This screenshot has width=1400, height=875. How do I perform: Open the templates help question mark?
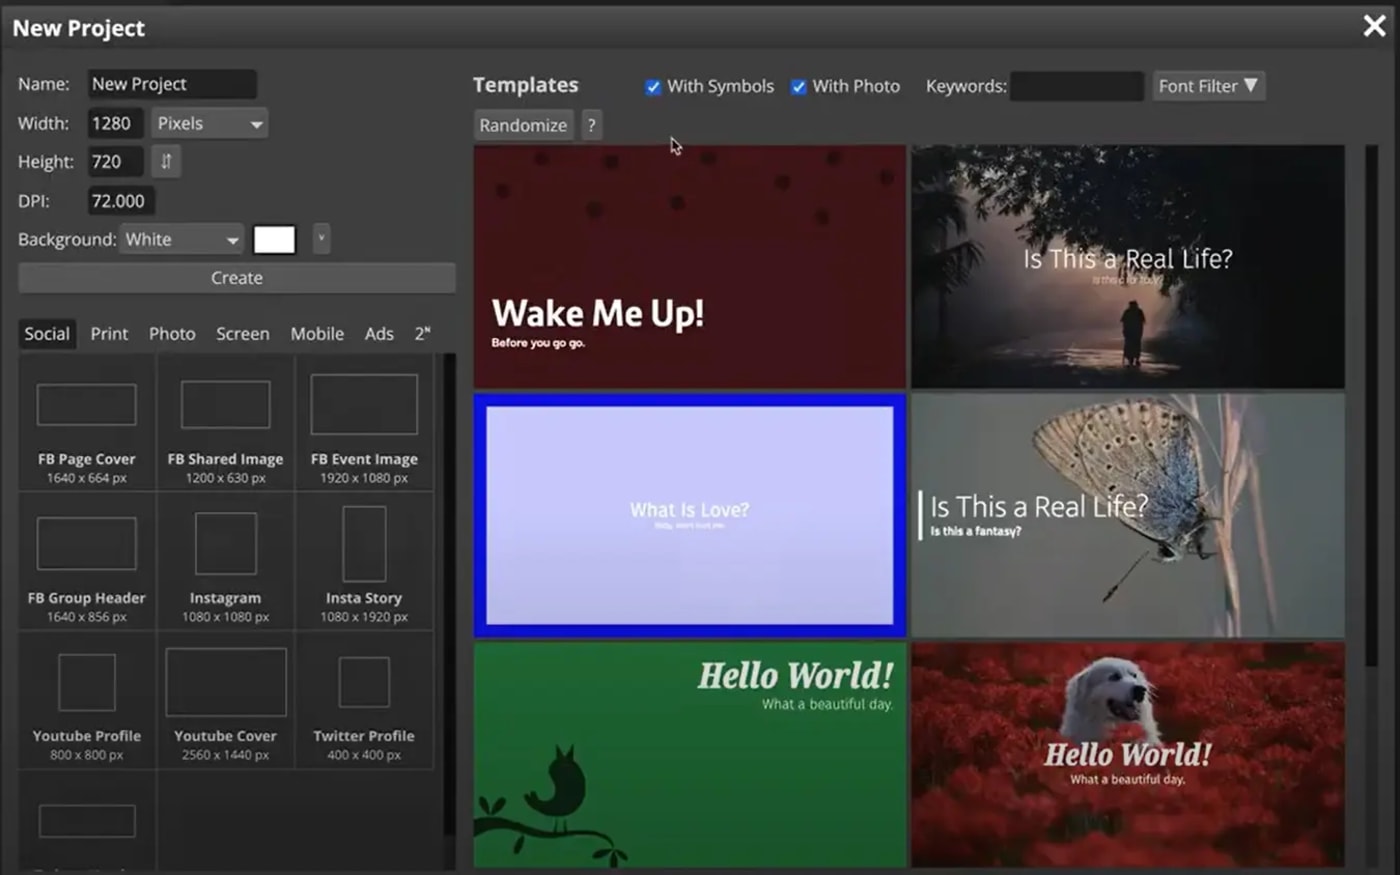click(592, 124)
